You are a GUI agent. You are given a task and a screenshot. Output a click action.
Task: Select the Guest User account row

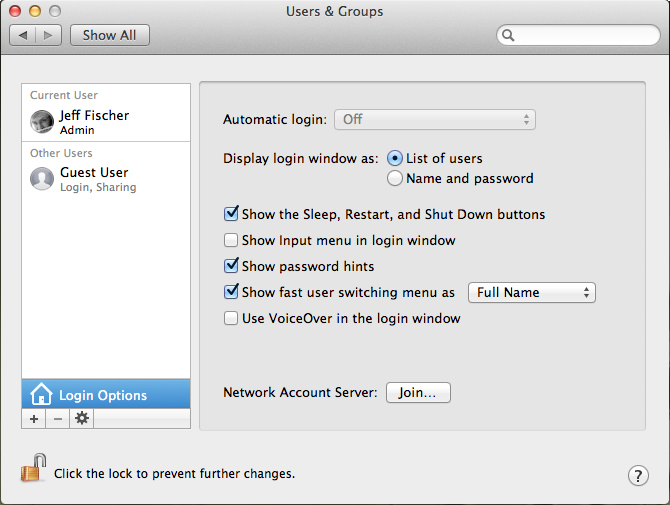coord(106,179)
